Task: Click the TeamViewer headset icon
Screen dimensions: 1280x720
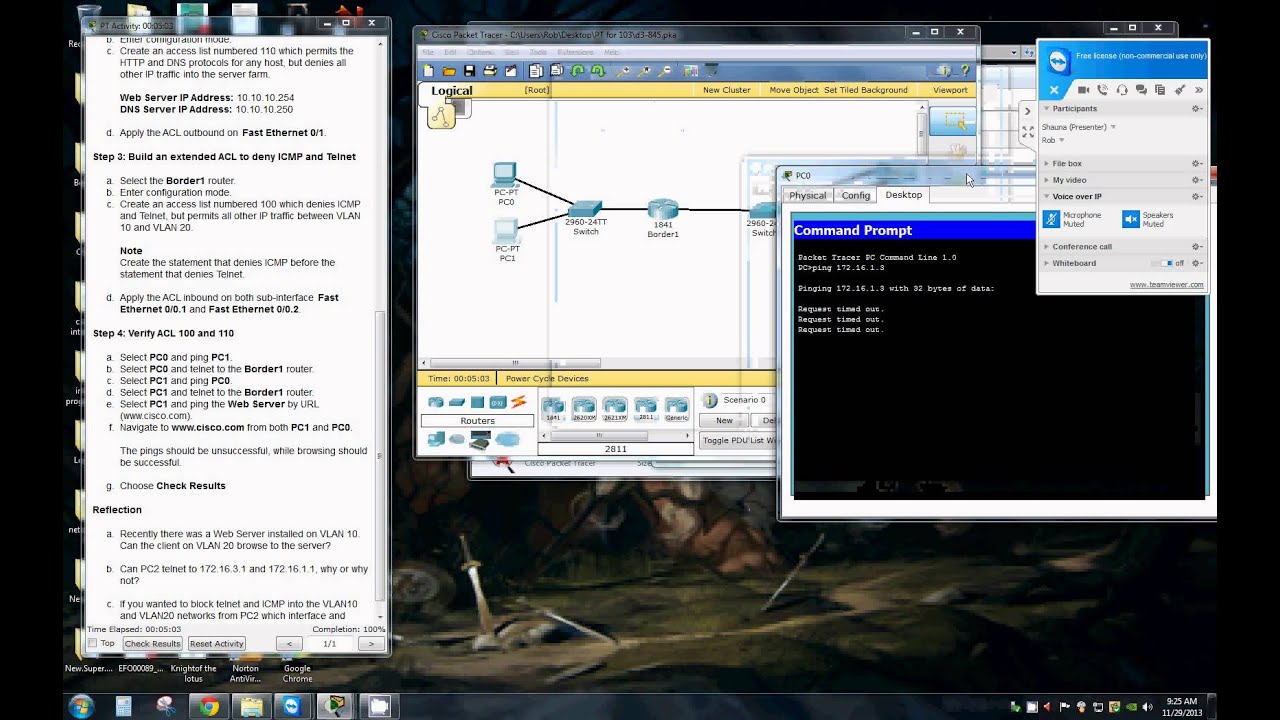Action: click(1122, 90)
